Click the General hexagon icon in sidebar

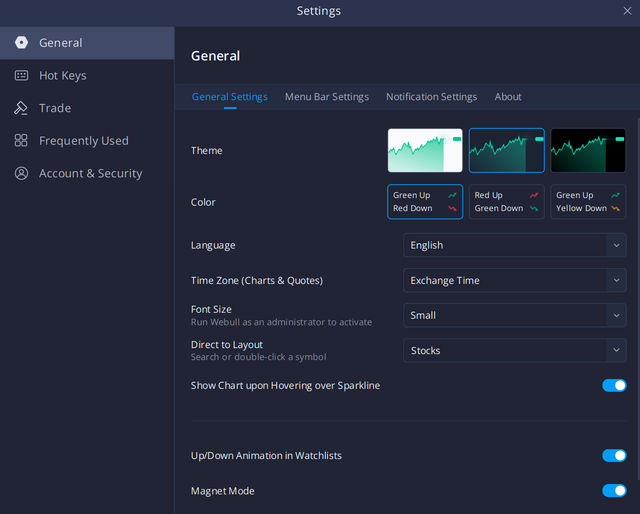point(21,42)
